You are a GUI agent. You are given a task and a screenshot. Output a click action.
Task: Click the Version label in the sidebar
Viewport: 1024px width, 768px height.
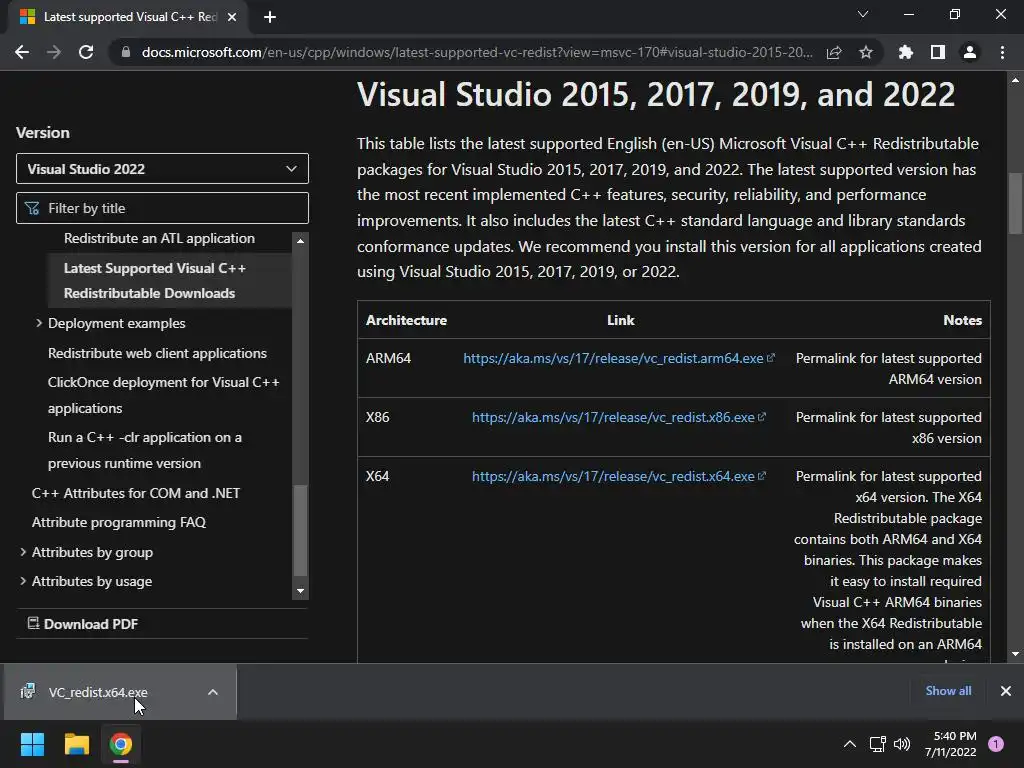pyautogui.click(x=42, y=133)
